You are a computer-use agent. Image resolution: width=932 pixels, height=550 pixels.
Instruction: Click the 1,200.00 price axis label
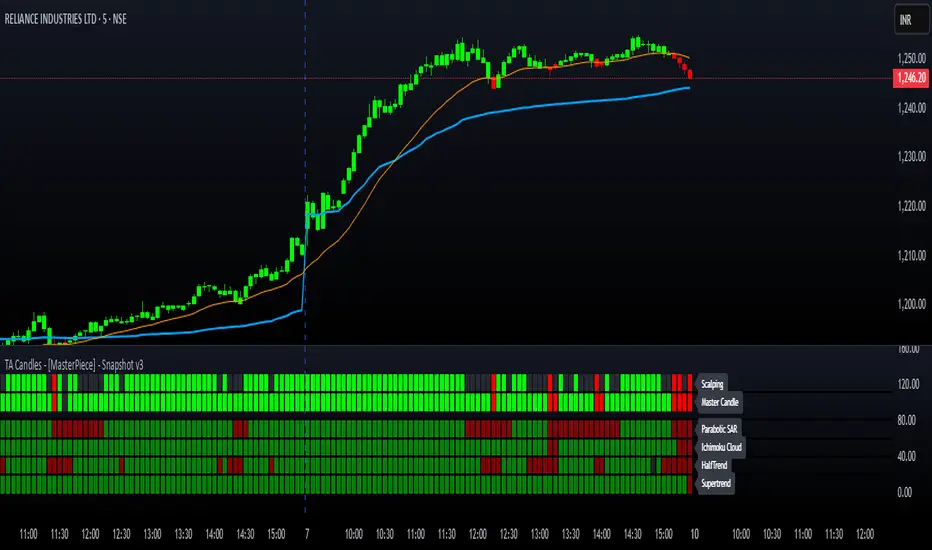coord(912,304)
